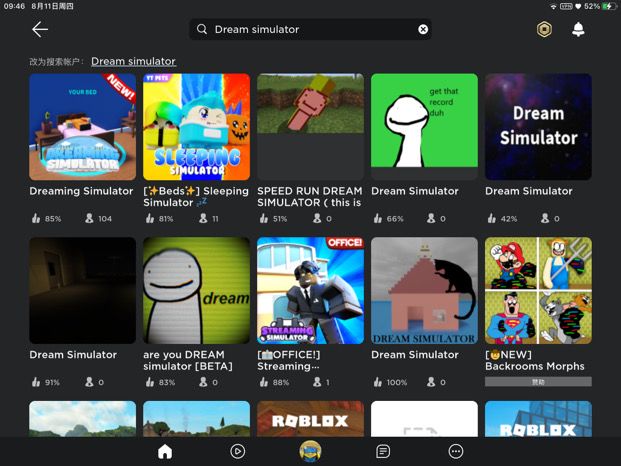Click '[OFFICE!] Streaming' title text

click(289, 360)
